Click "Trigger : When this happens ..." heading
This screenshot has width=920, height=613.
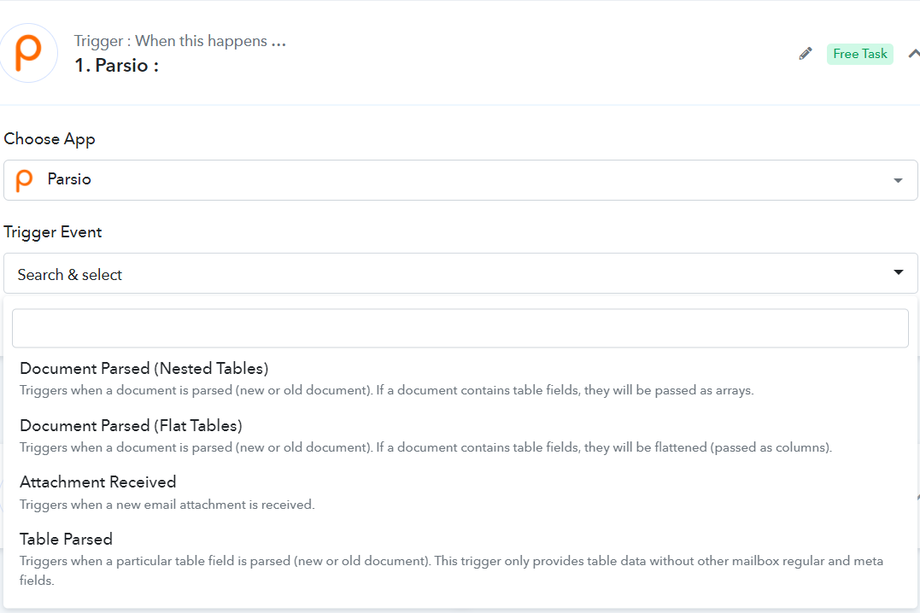click(180, 41)
